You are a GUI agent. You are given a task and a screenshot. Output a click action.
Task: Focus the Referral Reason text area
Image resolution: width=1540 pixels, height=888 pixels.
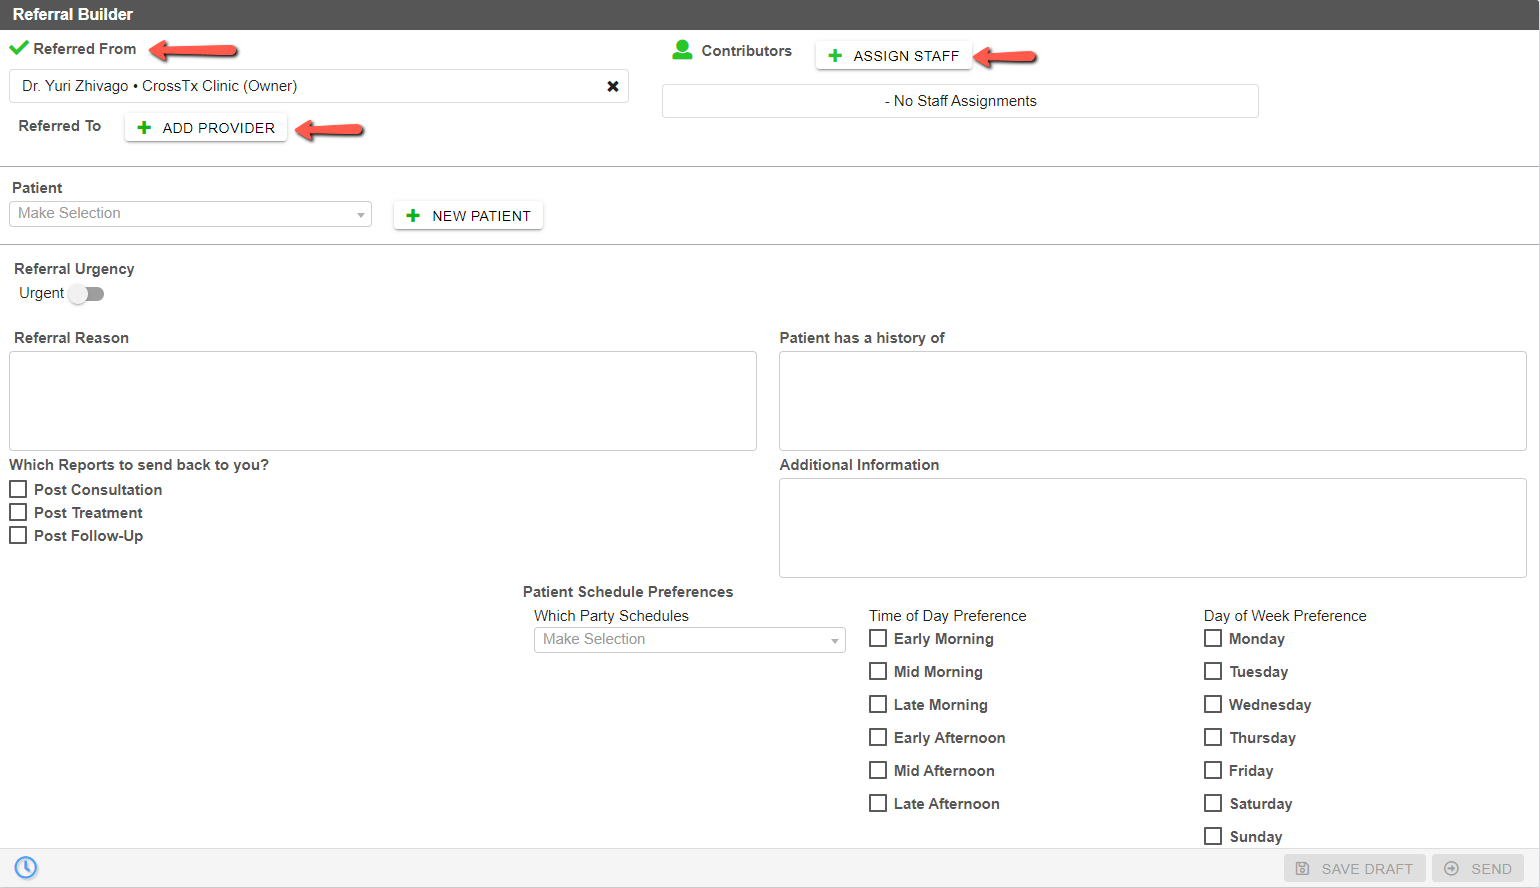[x=383, y=401]
